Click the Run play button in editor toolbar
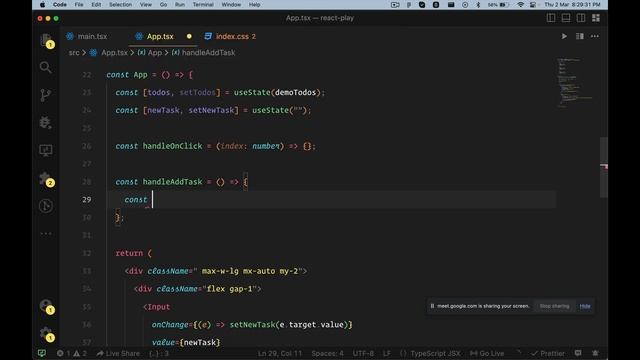This screenshot has height=360, width=640. pos(564,36)
